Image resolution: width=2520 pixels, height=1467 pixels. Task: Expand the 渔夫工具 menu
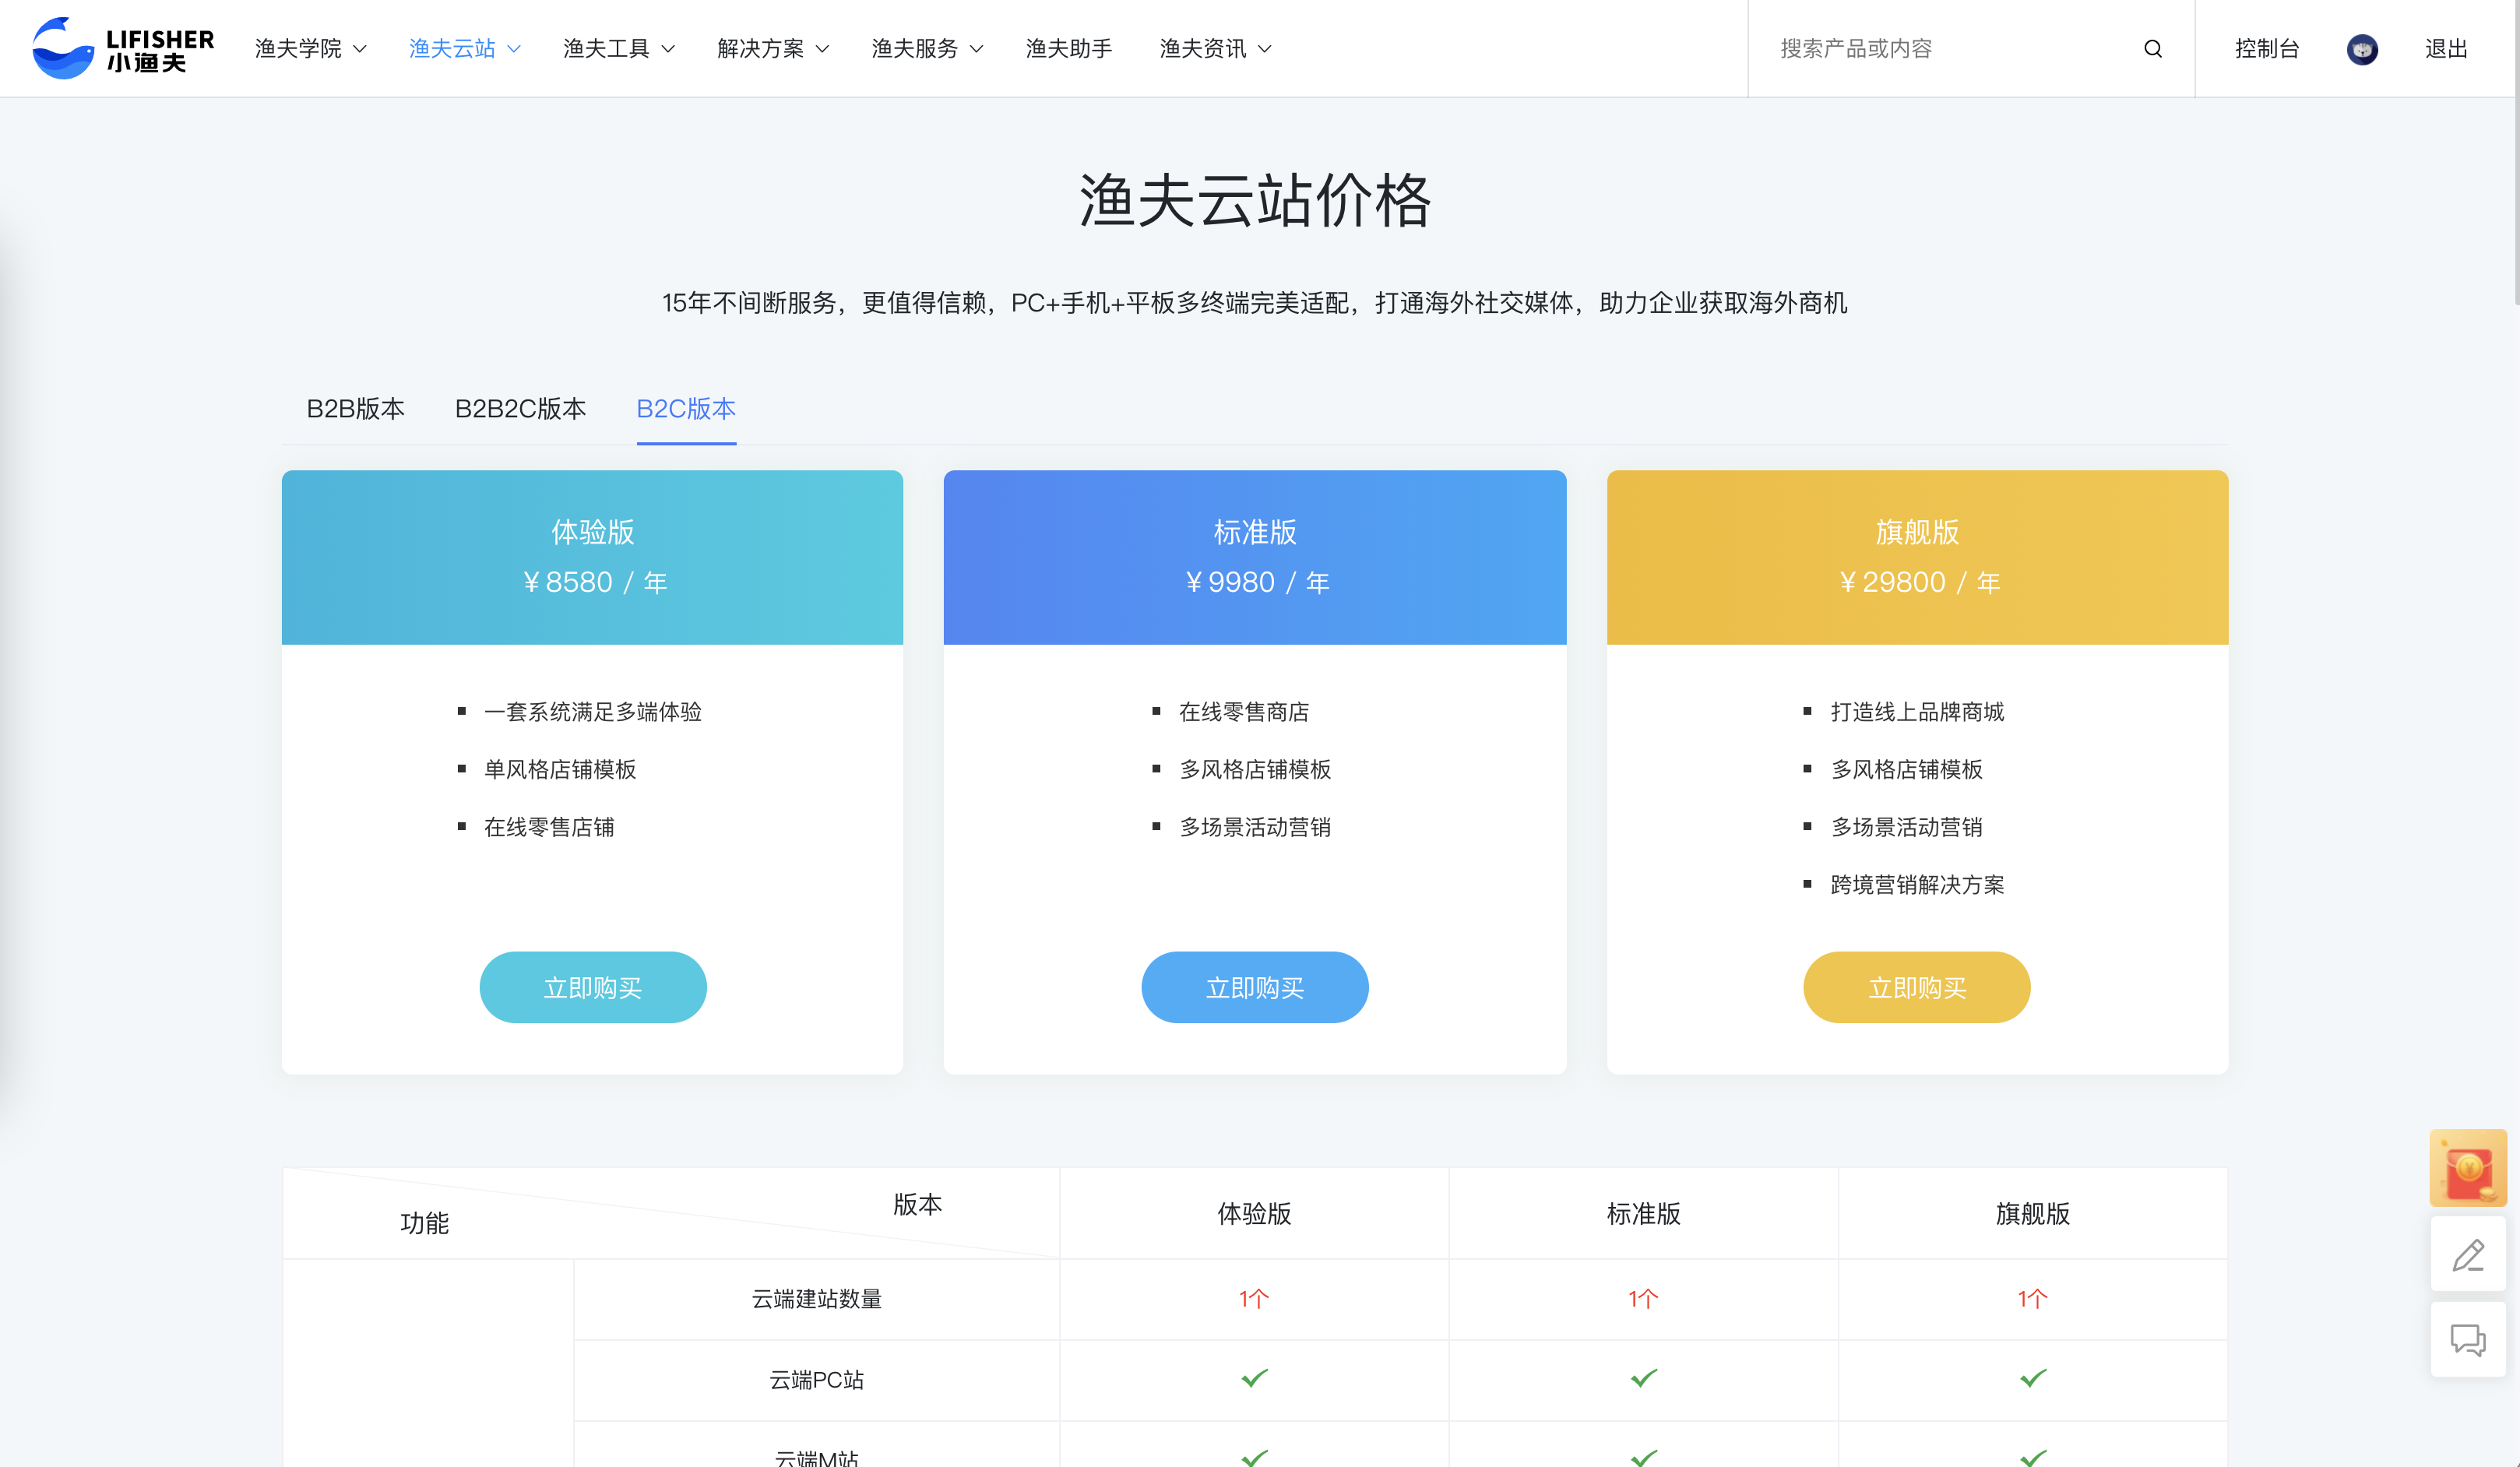pos(618,48)
